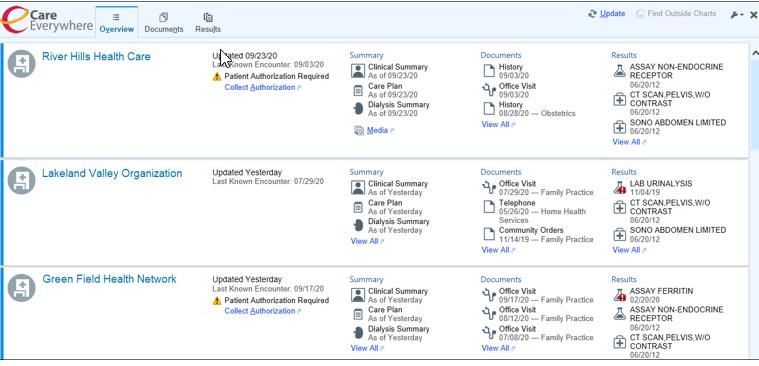
Task: Click the Care Everywhere logo
Action: 47,20
